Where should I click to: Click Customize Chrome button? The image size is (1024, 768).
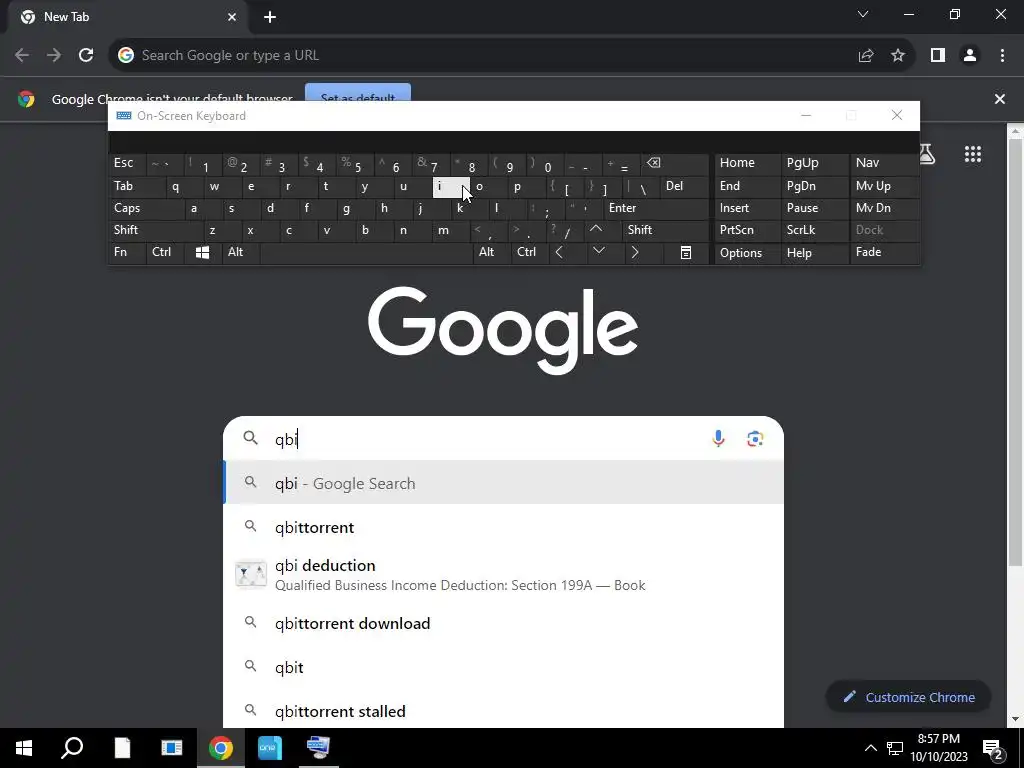[908, 697]
